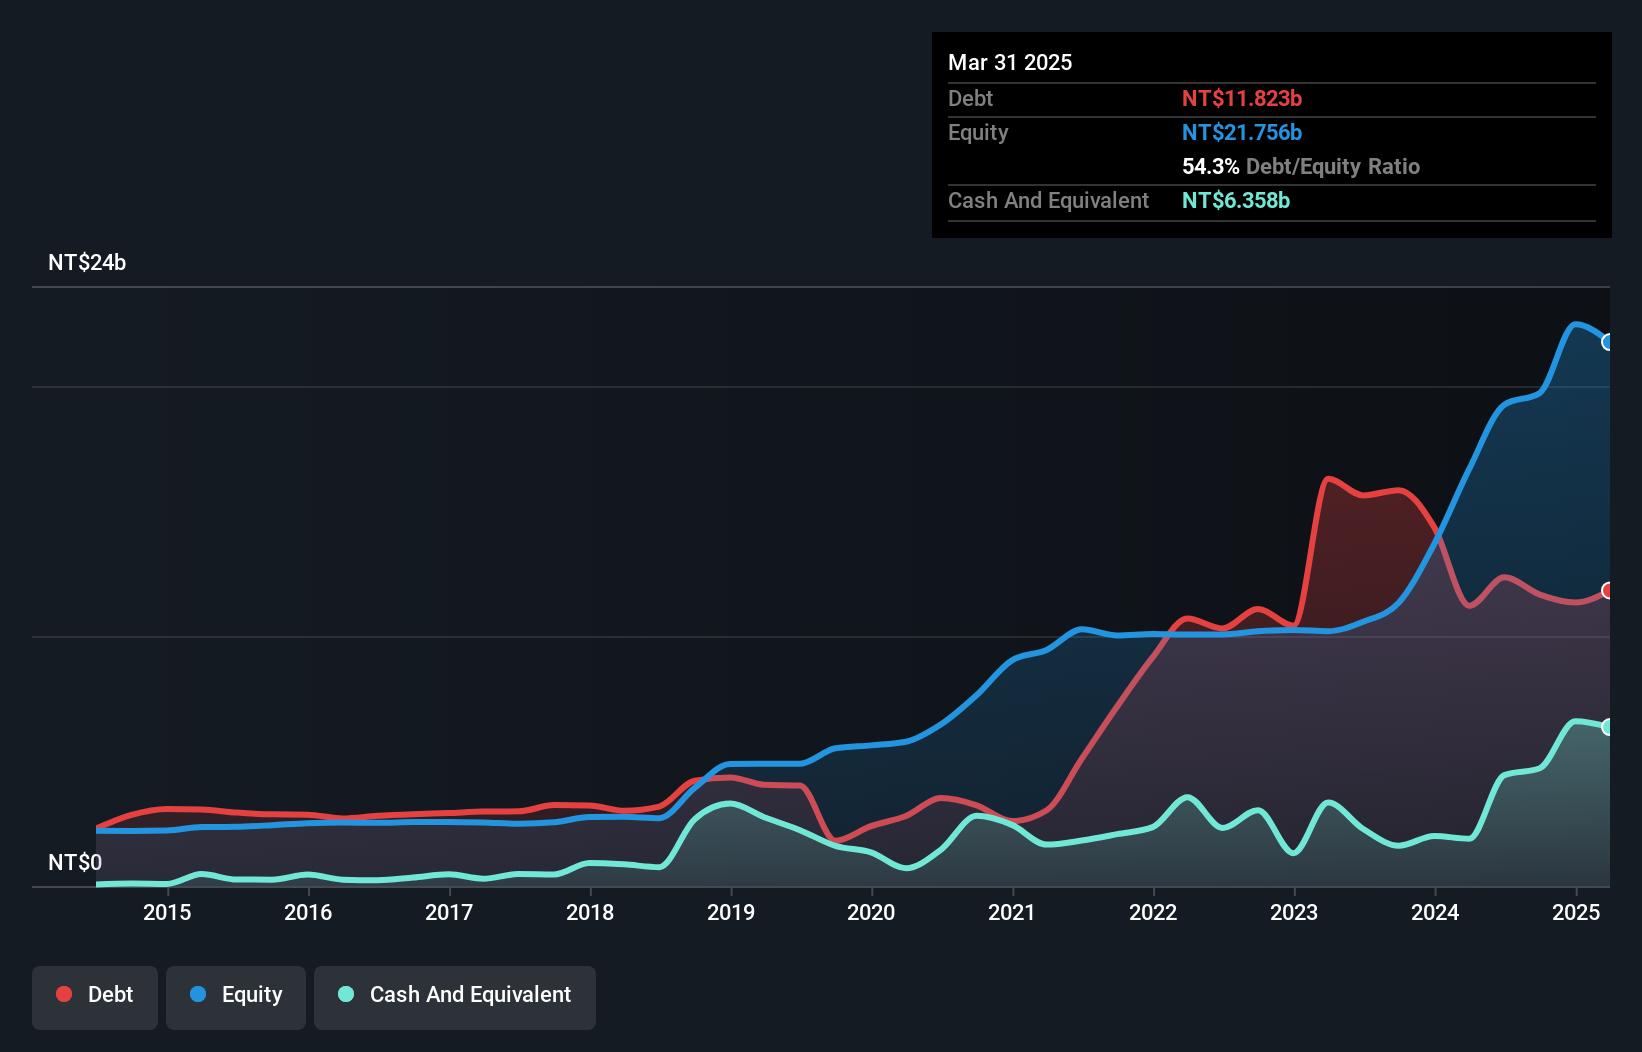1642x1052 pixels.
Task: Click the Mar 31 2025 tooltip date
Action: click(x=1010, y=62)
